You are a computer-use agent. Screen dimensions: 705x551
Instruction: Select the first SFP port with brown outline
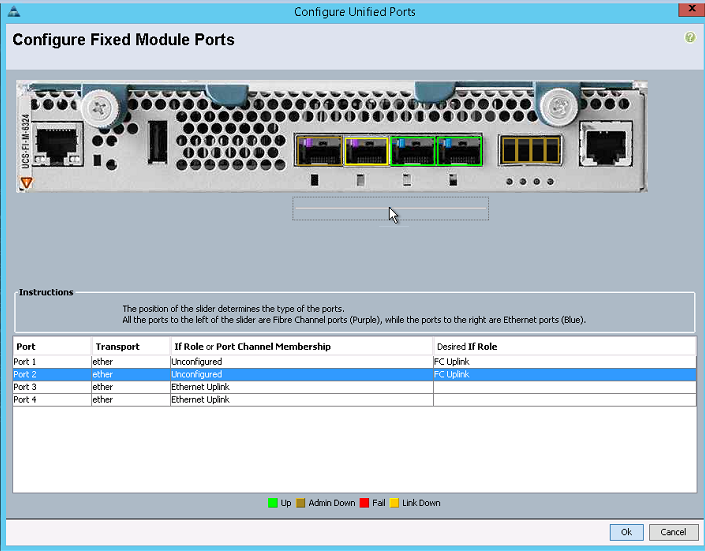pyautogui.click(x=320, y=152)
